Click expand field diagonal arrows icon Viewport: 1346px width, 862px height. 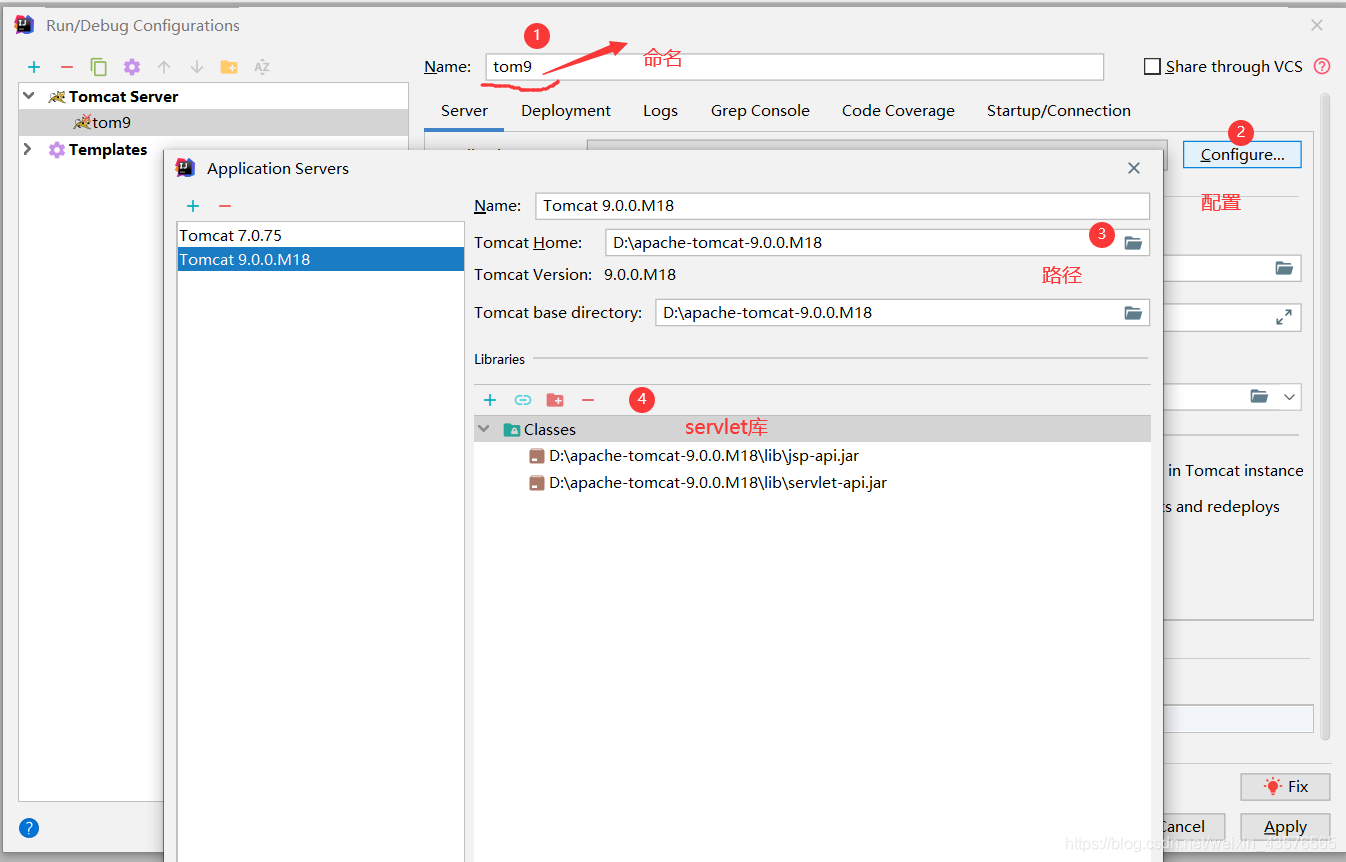[1284, 317]
